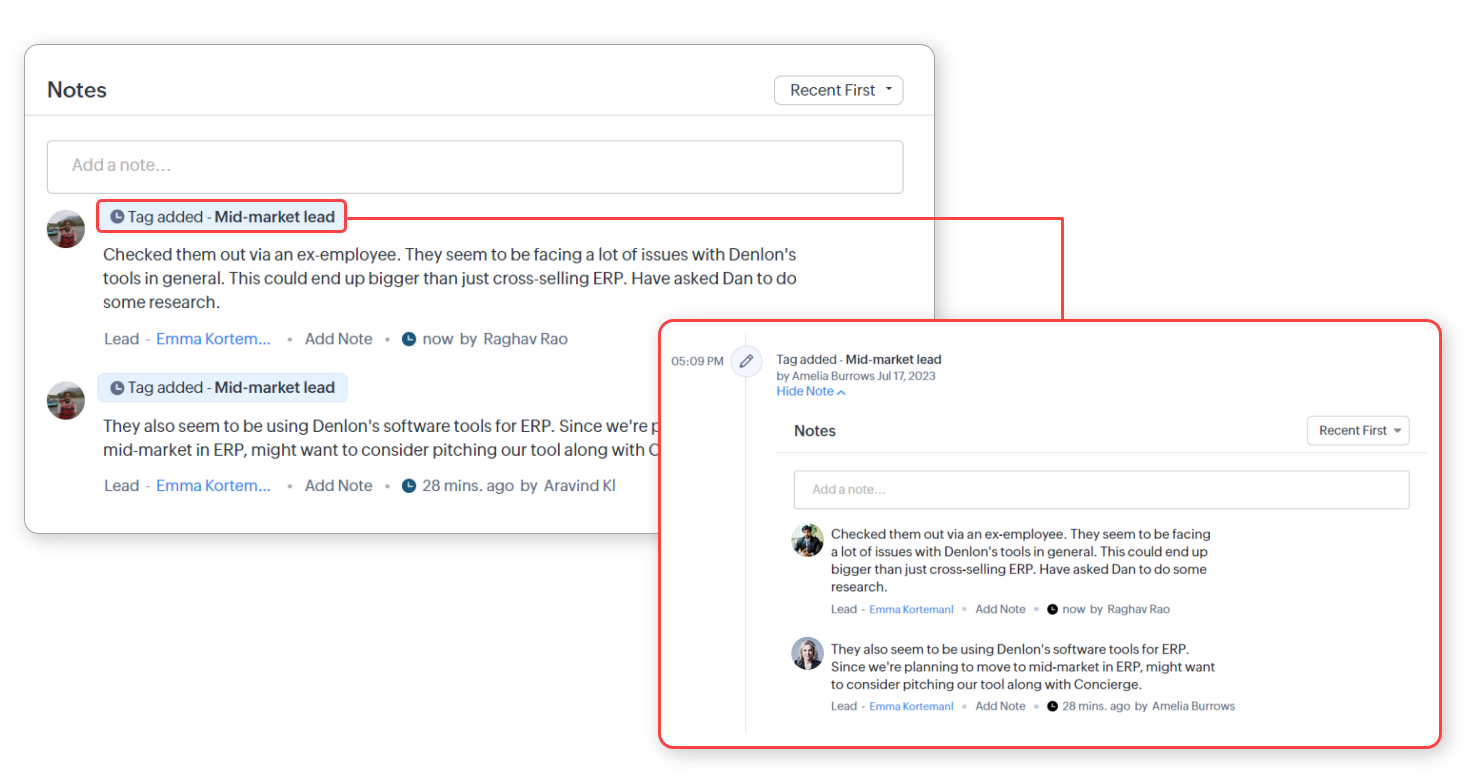The height and width of the screenshot is (782, 1472).
Task: Open the 'Recent First' dropdown in the timeline popup
Action: (1357, 431)
